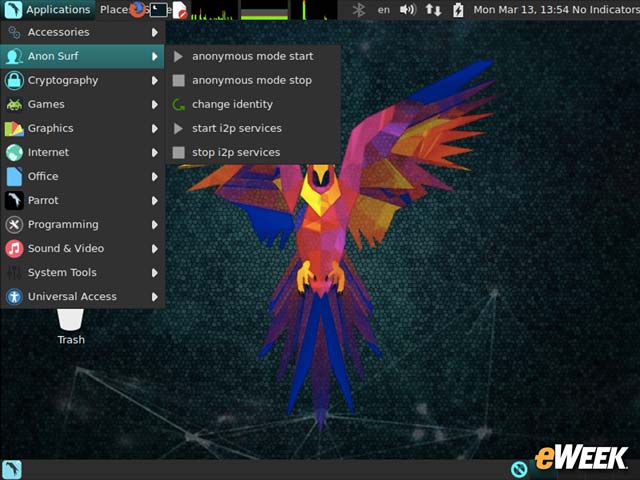Open the Graphics menu category
The image size is (640, 480).
[82, 129]
